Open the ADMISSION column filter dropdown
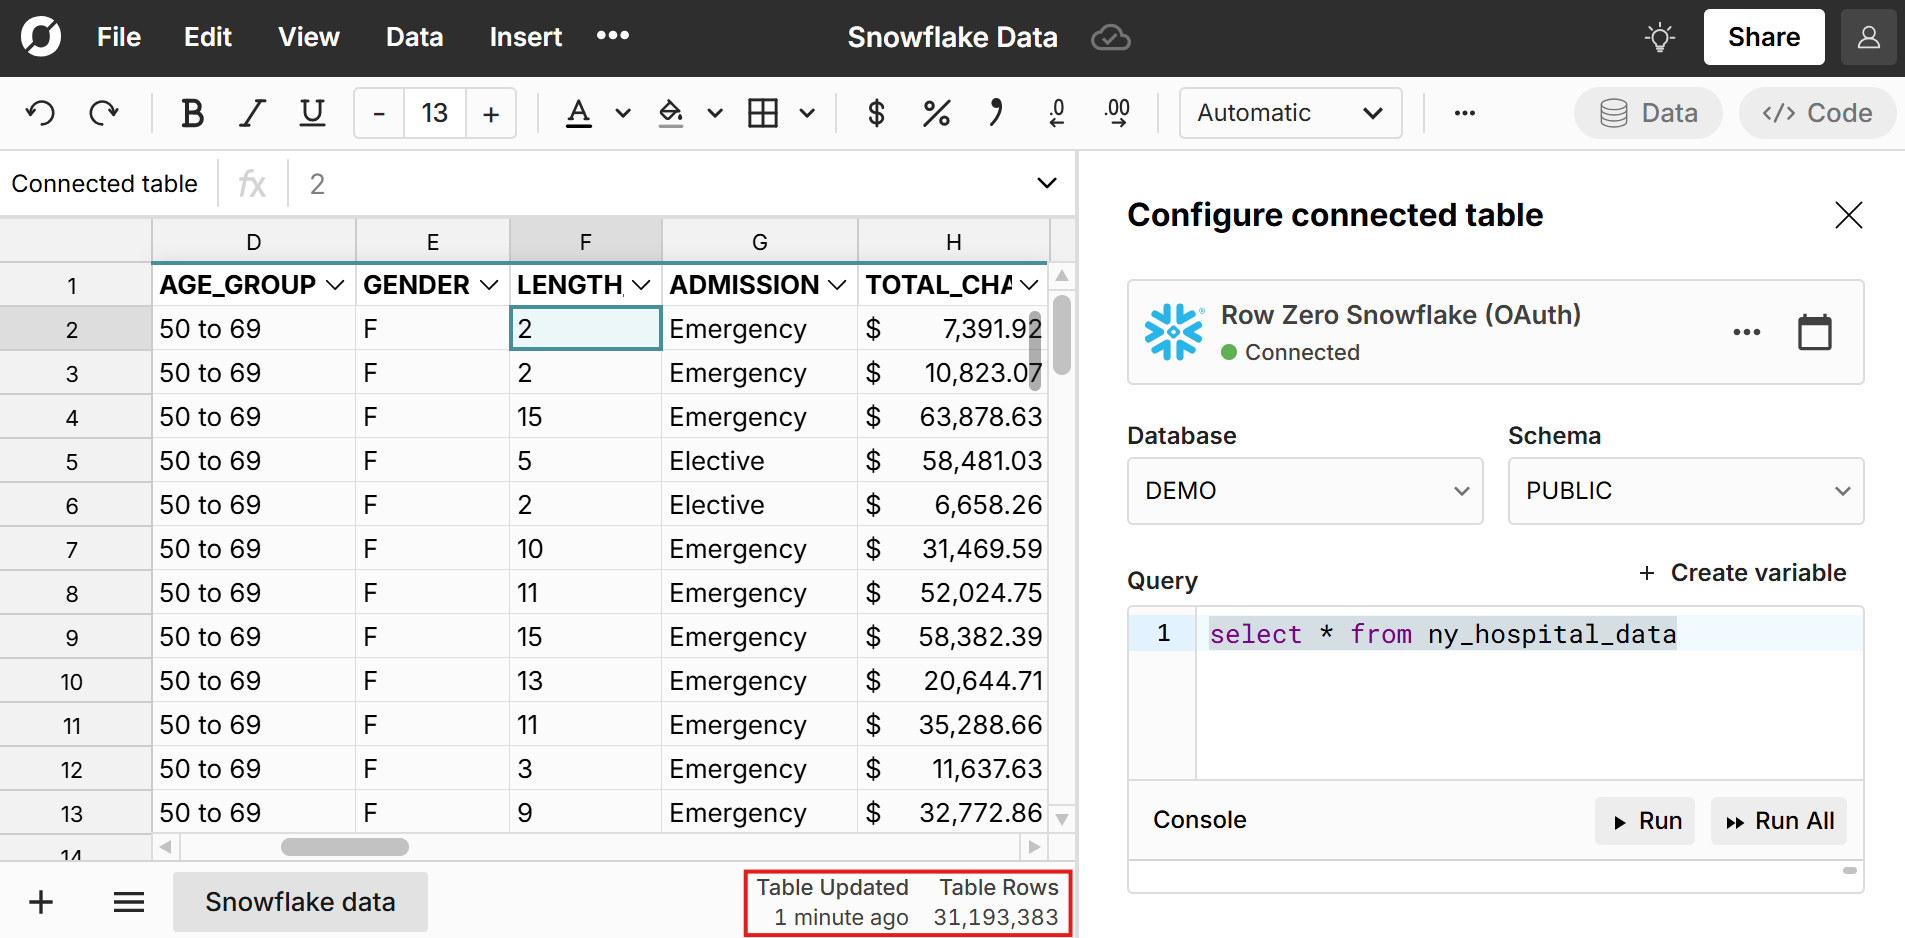 pos(838,285)
